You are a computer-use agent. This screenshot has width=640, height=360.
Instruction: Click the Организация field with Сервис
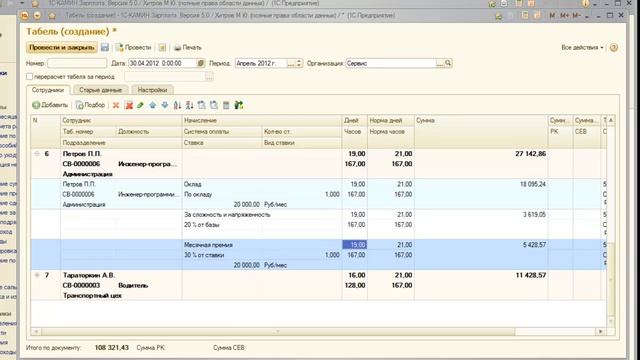(391, 63)
